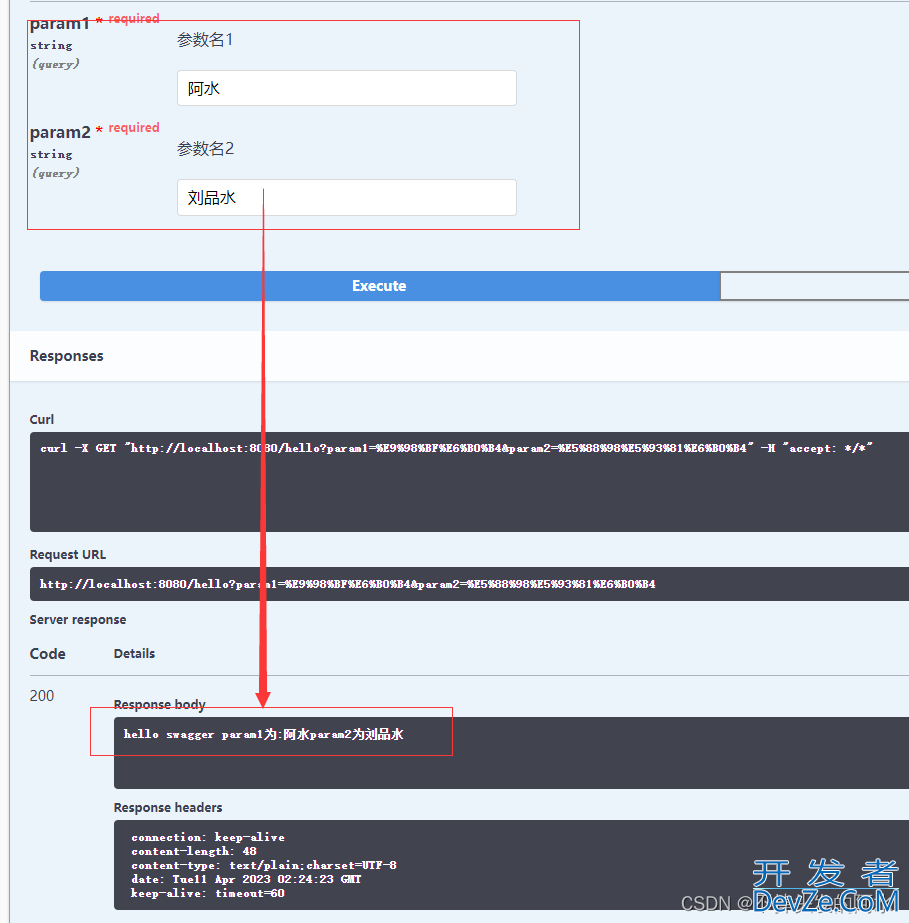This screenshot has width=909, height=923.
Task: Click the keep-alive: timeout=60 header line
Action: [208, 894]
